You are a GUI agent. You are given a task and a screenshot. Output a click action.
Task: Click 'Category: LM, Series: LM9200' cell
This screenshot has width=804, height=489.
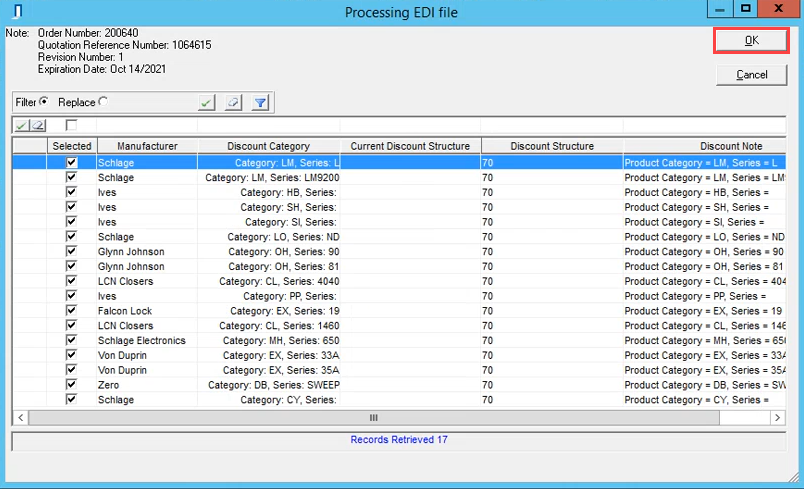point(269,177)
